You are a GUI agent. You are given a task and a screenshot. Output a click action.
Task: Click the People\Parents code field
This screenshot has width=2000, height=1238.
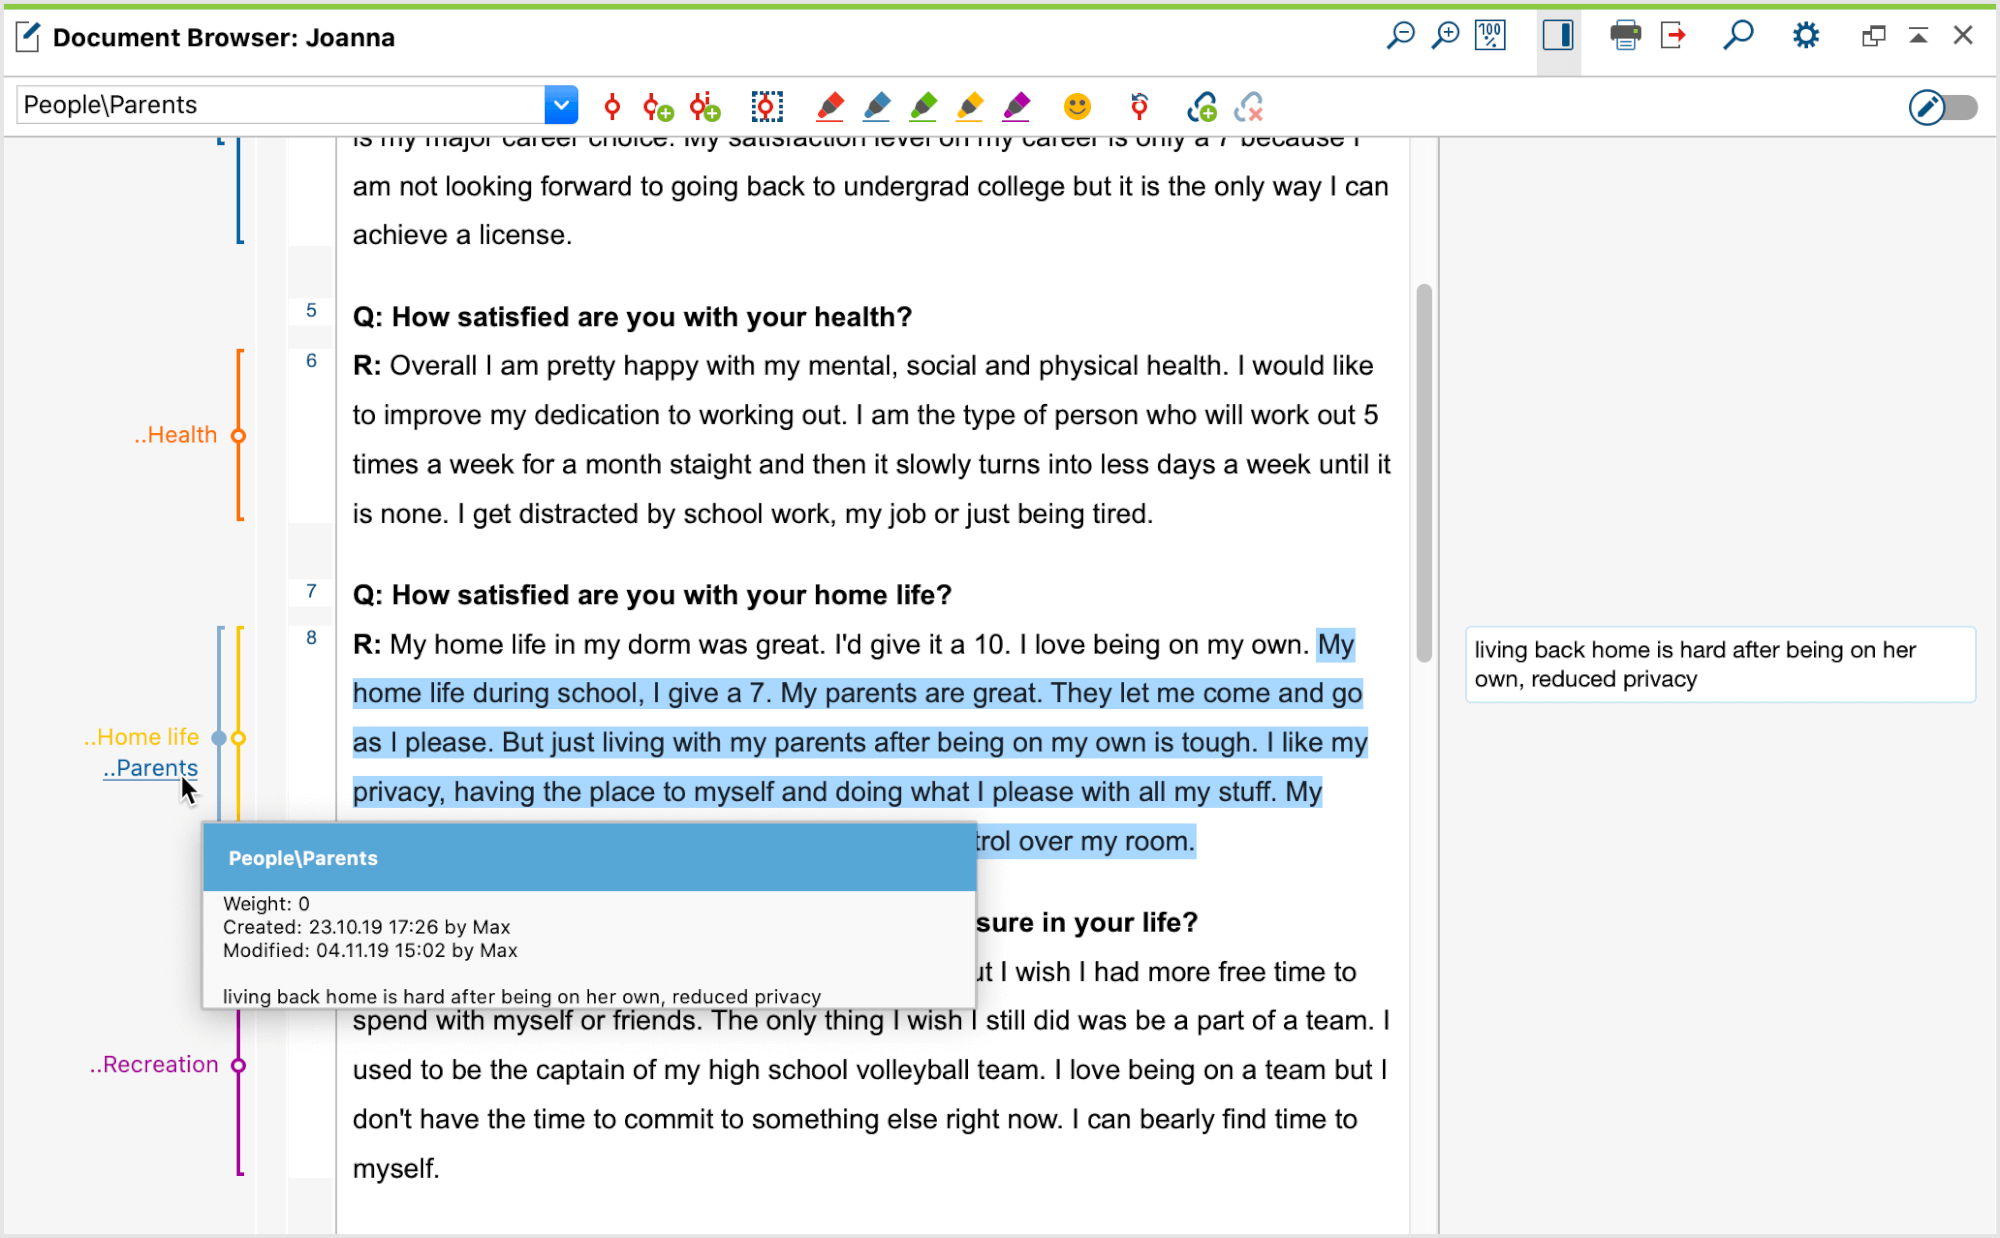coord(281,105)
